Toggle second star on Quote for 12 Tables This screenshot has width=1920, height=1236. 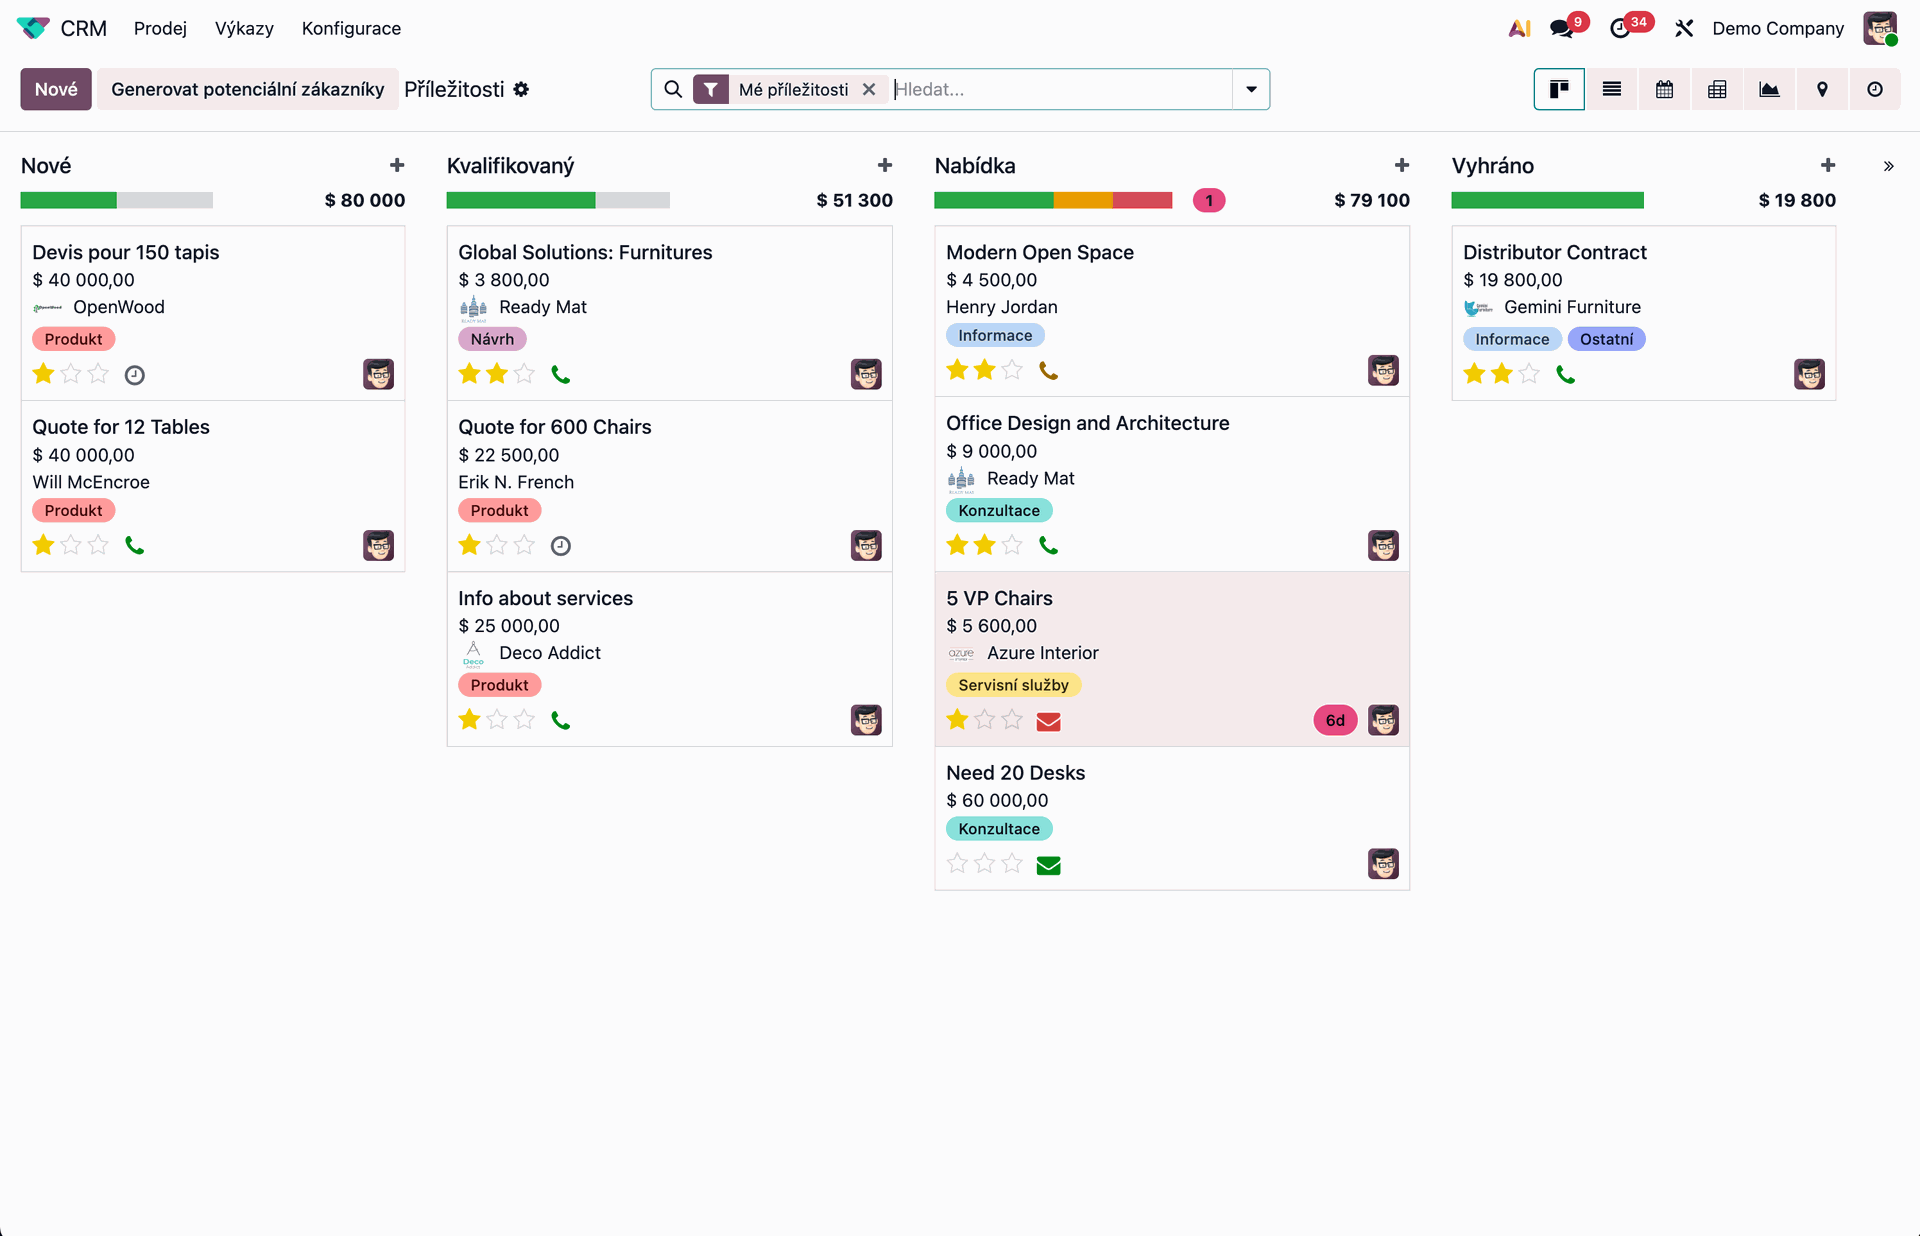click(x=71, y=545)
